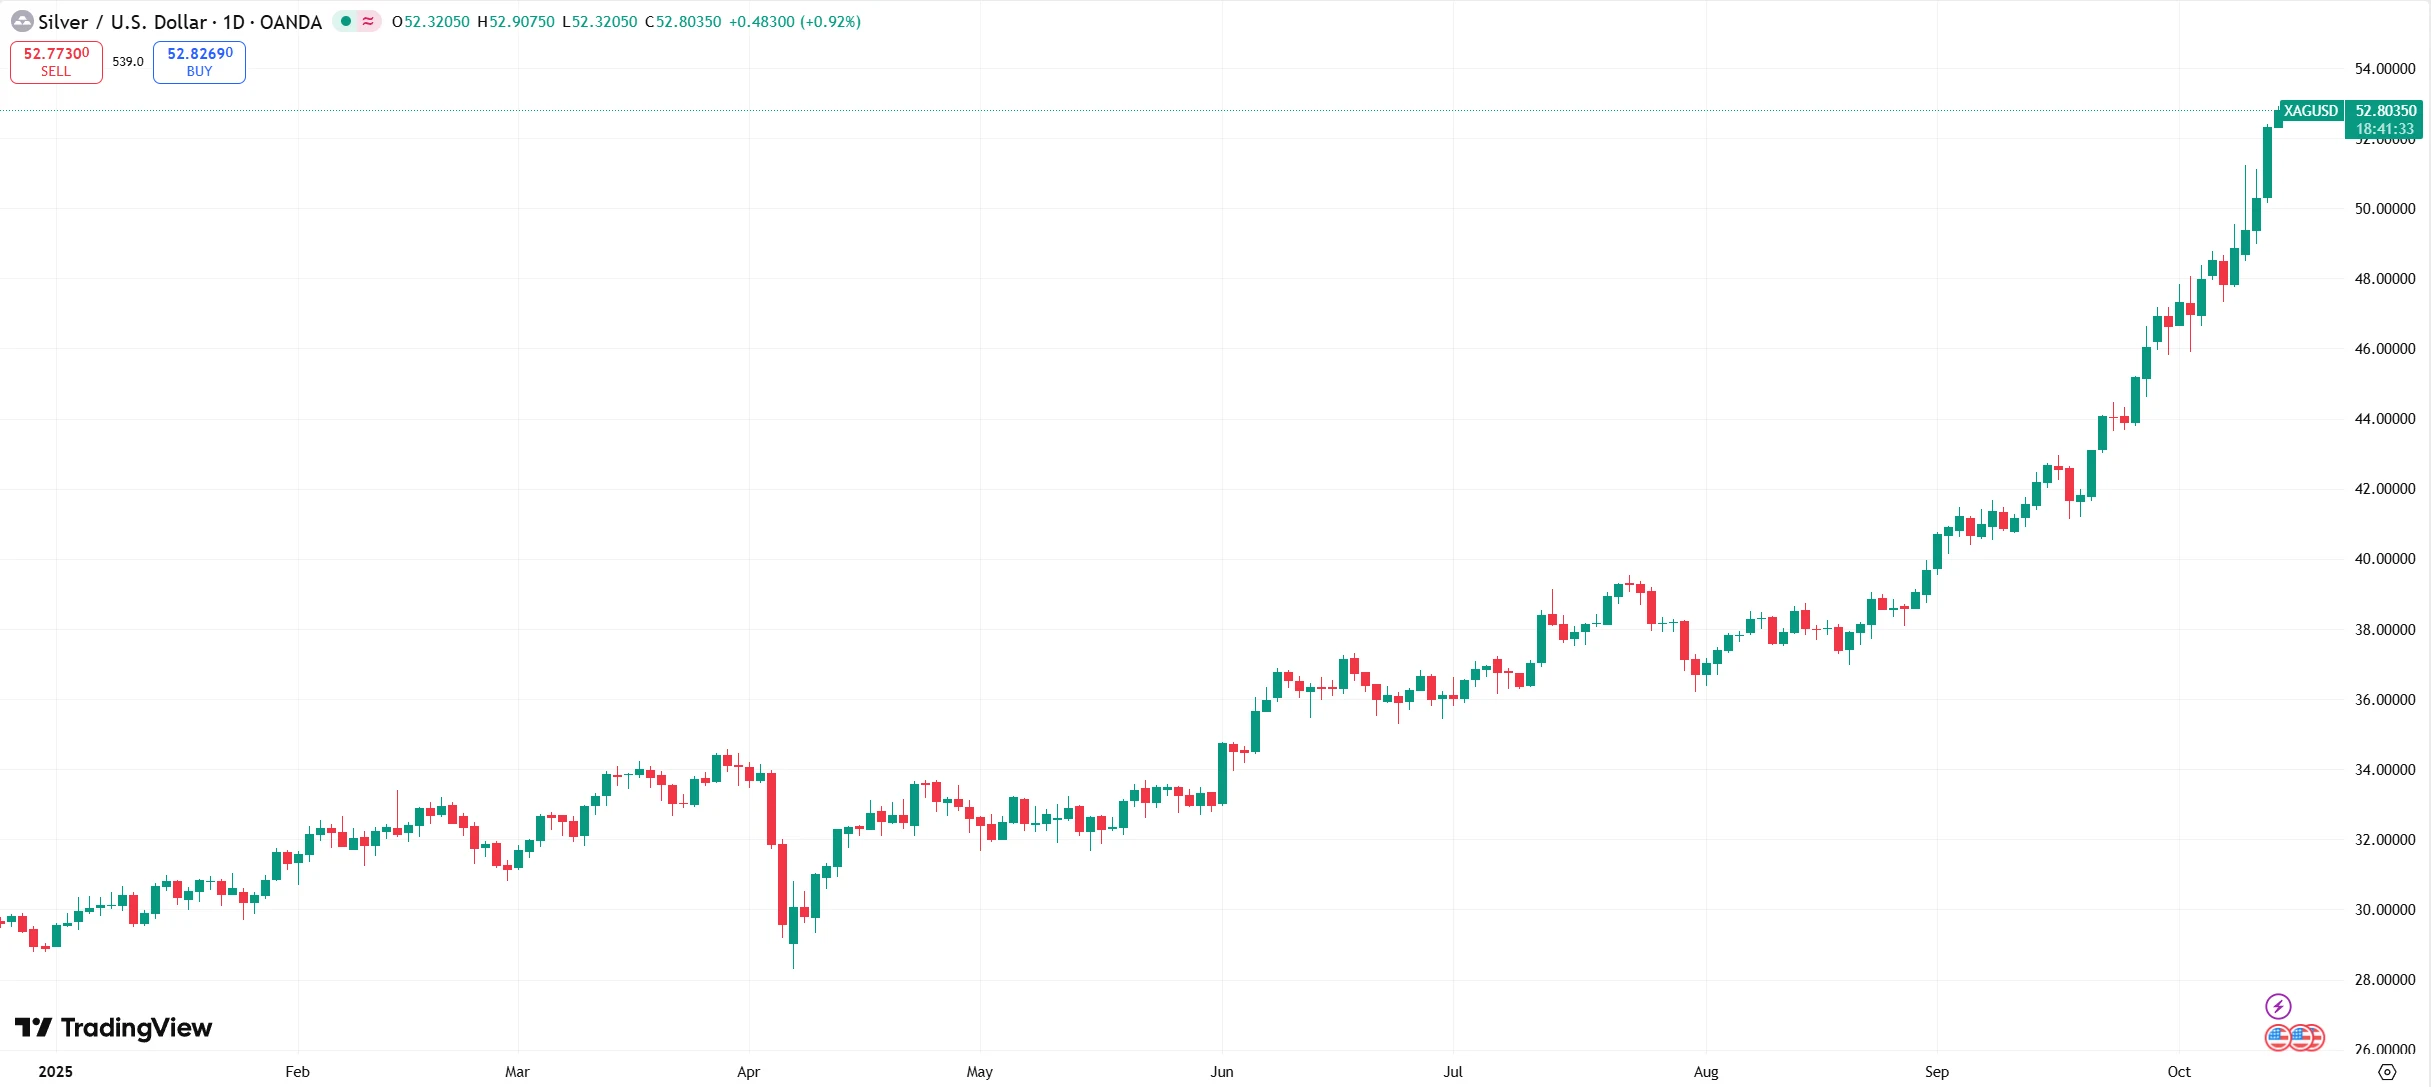
Task: Open chart settings hexagon icon
Action: click(2387, 1072)
